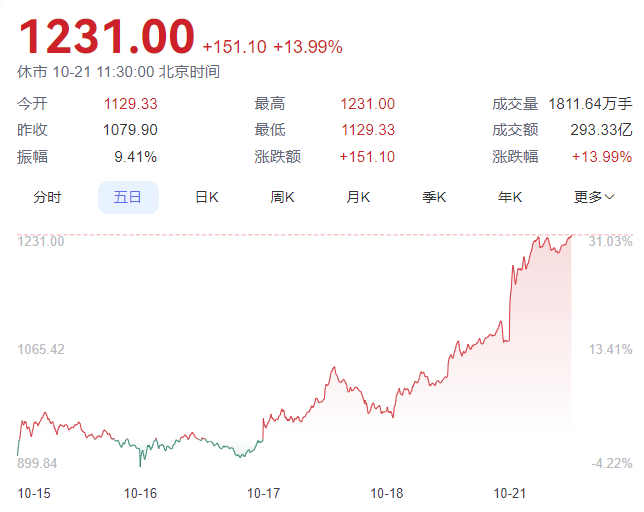Show the 月K monthly chart
This screenshot has height=512, width=644.
358,197
